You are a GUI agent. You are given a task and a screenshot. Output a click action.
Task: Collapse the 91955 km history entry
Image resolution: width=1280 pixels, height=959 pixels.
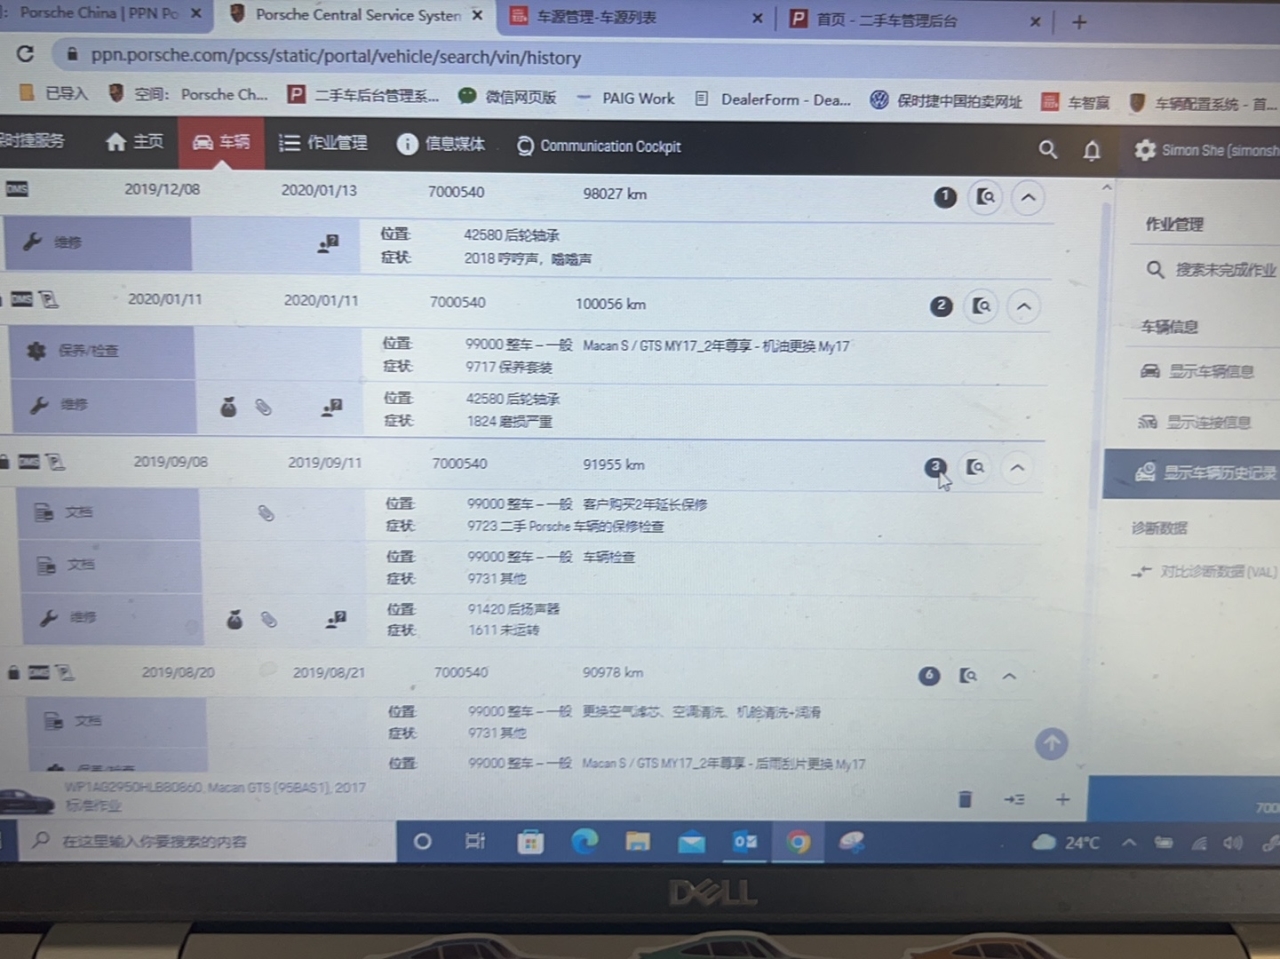point(1017,467)
